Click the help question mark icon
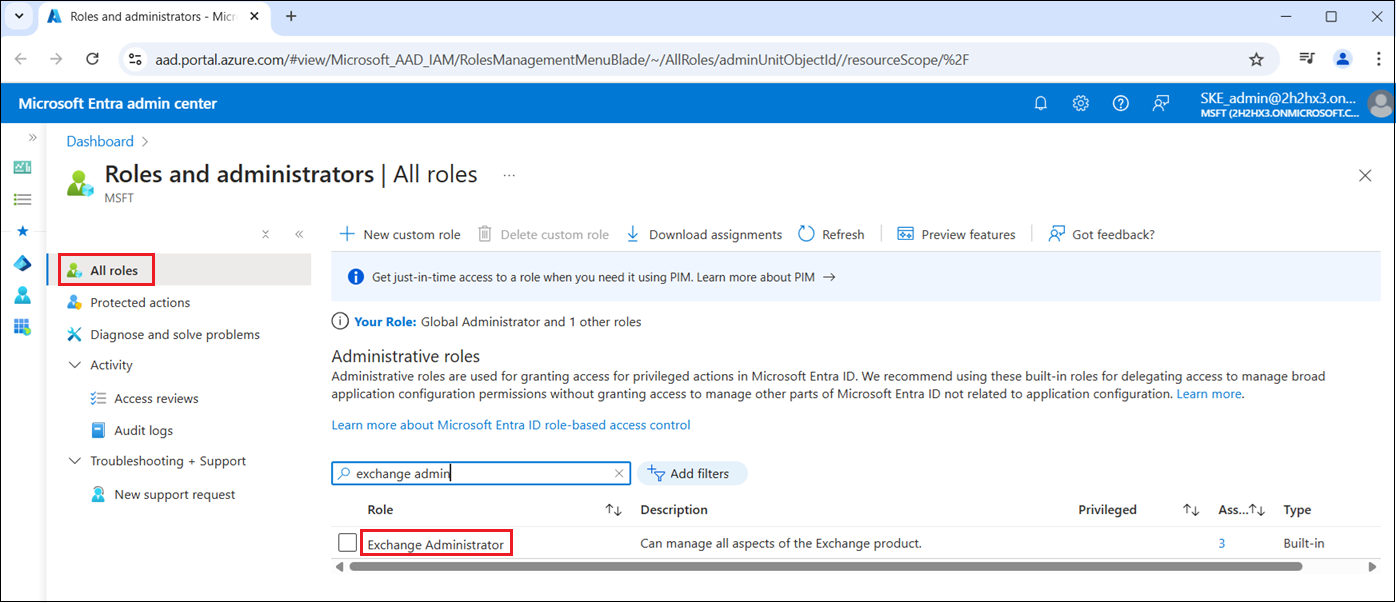This screenshot has width=1396, height=603. 1120,104
